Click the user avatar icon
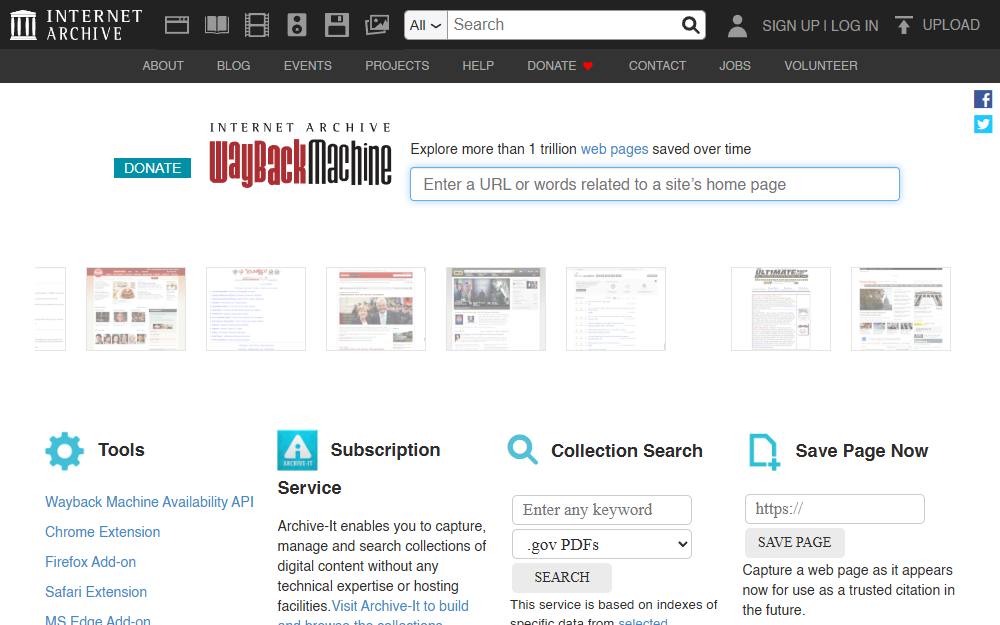This screenshot has height=625, width=1000. pyautogui.click(x=737, y=26)
